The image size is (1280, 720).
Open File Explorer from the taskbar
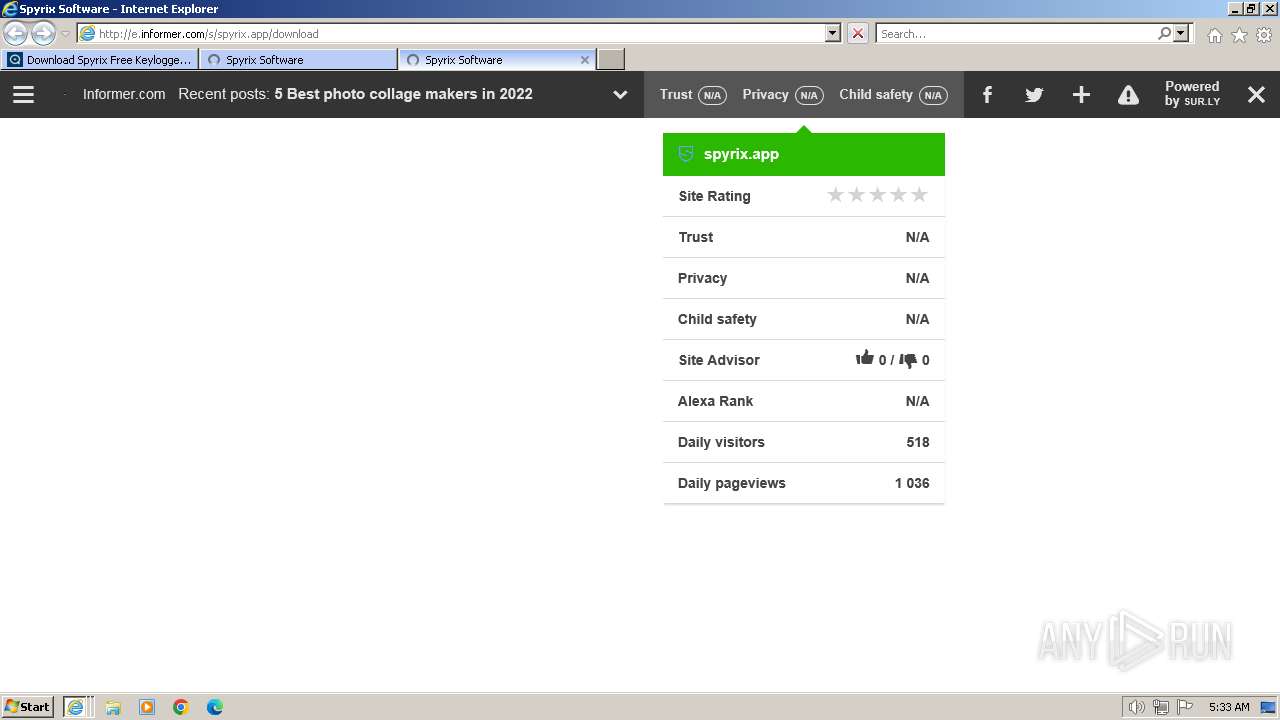click(113, 707)
